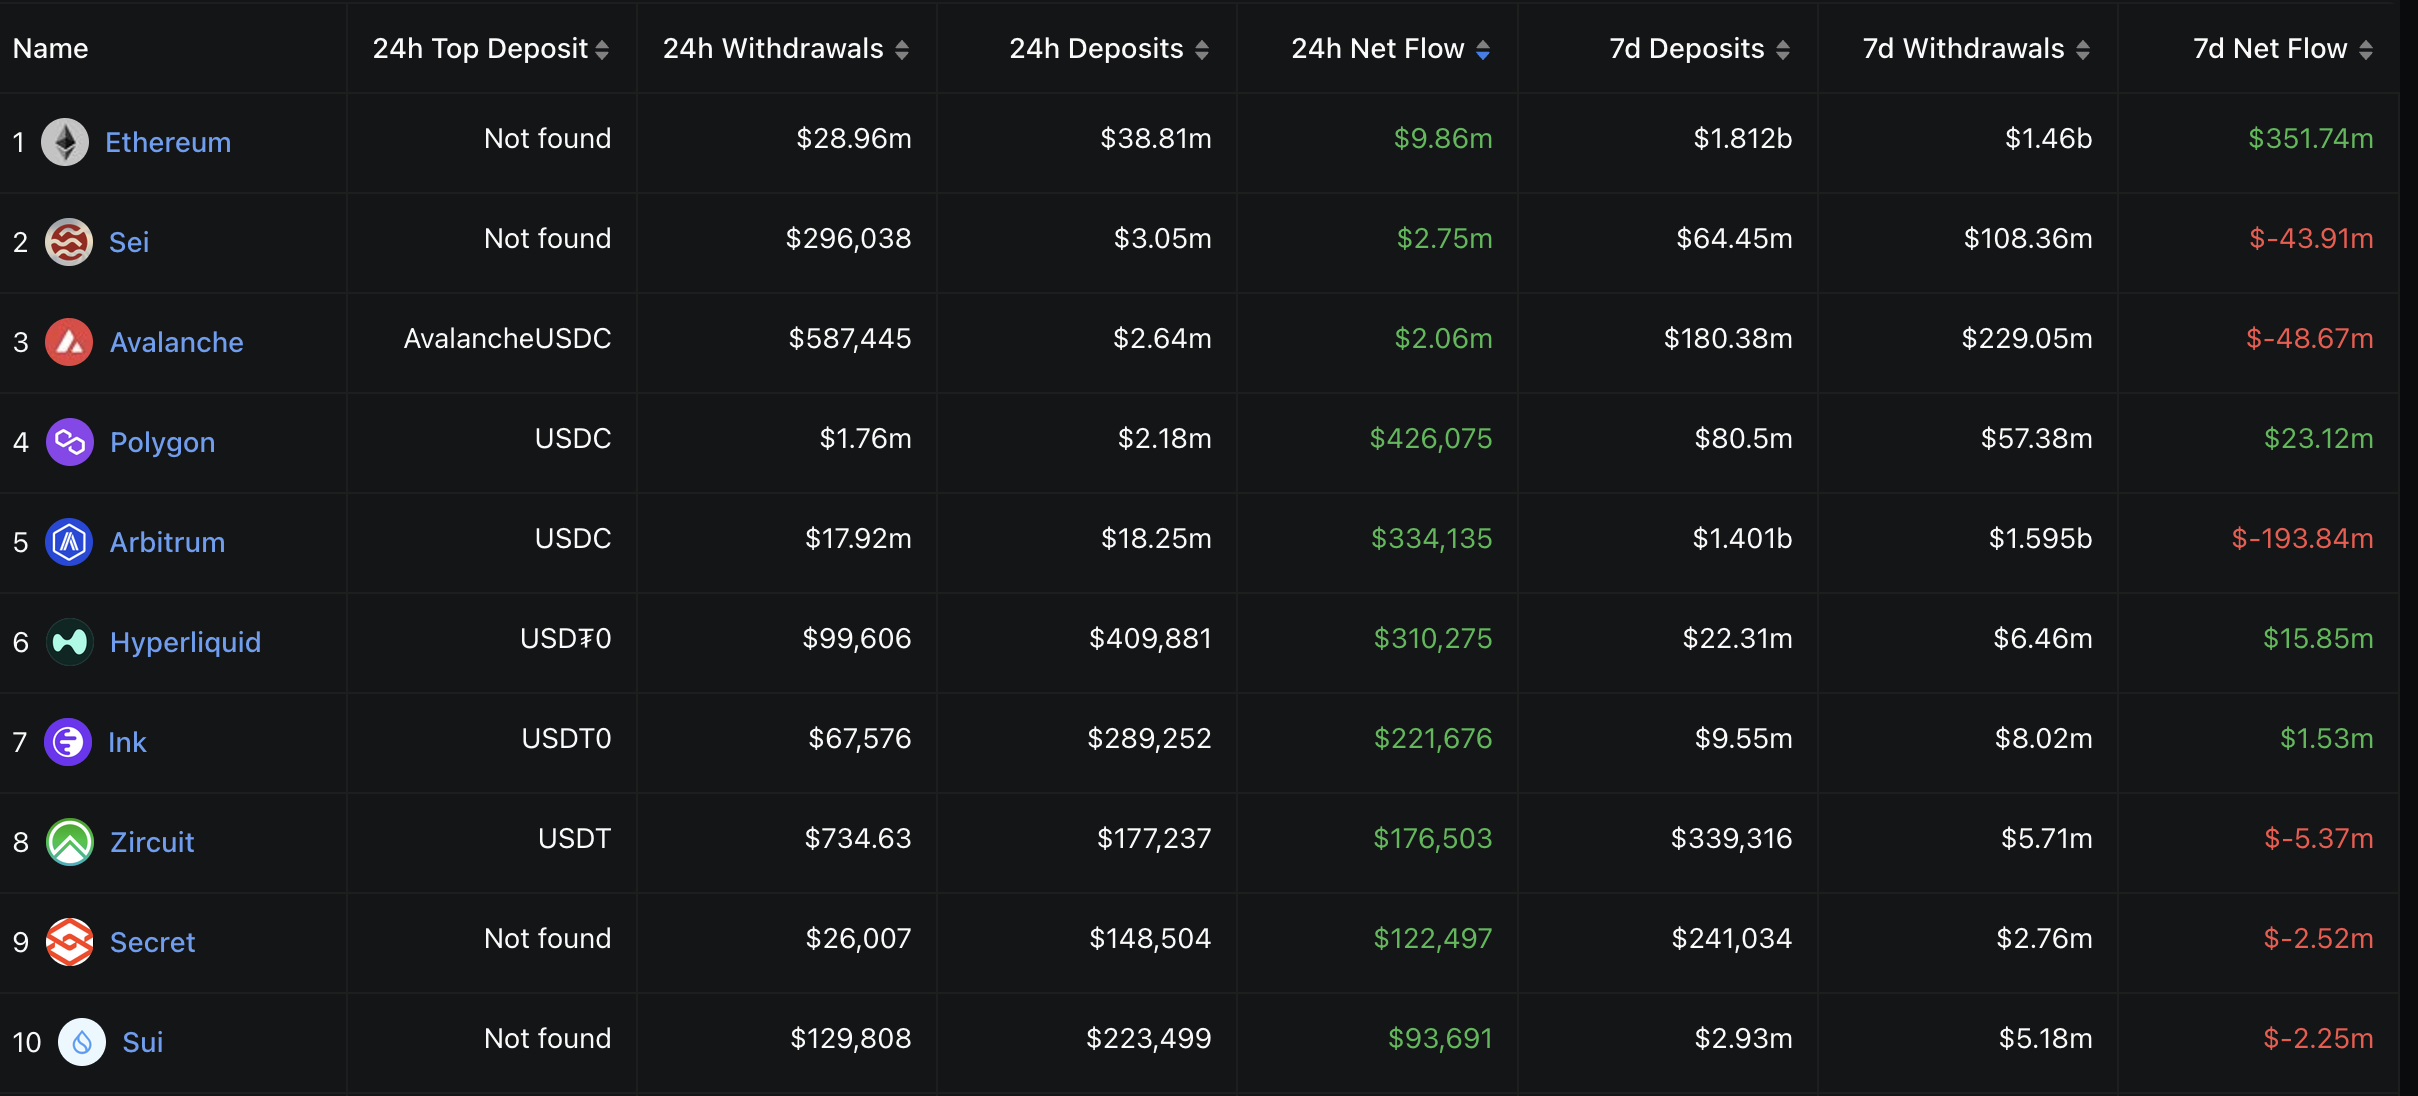Image resolution: width=2418 pixels, height=1096 pixels.
Task: Select Ethereum's $351.74m 7d net flow
Action: (x=2311, y=139)
